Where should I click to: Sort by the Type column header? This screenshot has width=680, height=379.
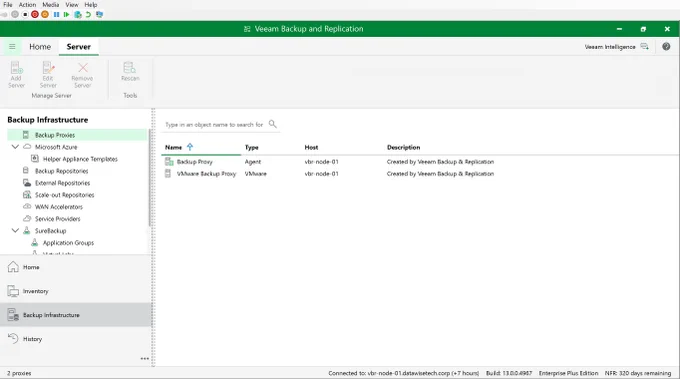[252, 147]
